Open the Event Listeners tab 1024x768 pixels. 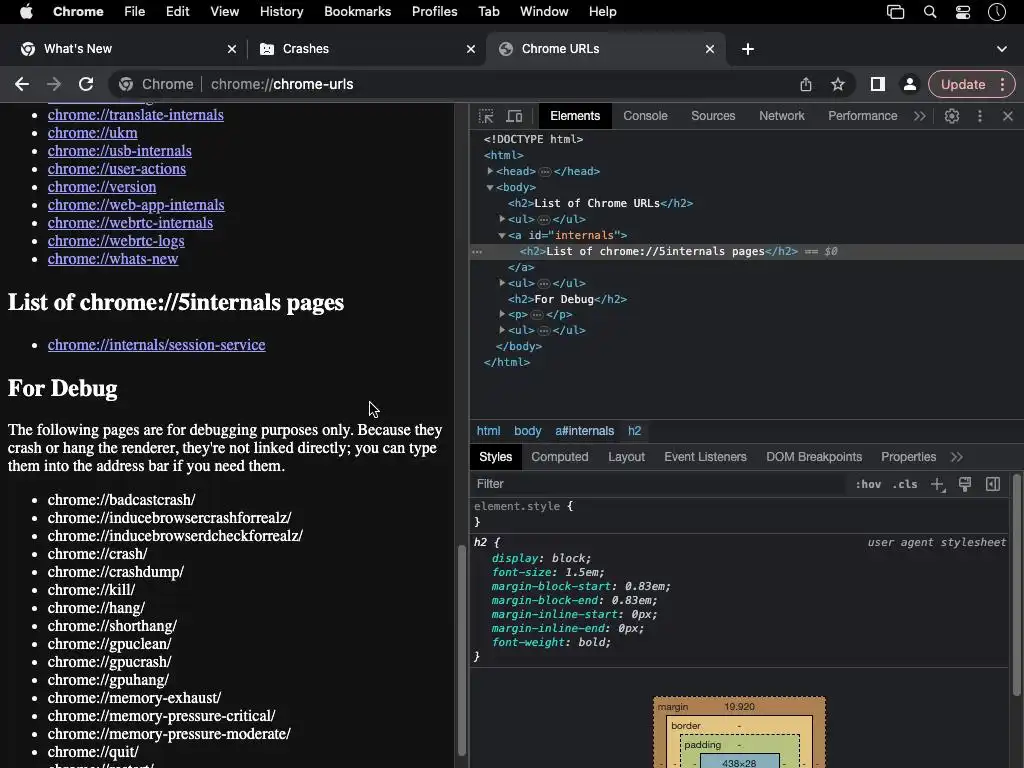705,457
